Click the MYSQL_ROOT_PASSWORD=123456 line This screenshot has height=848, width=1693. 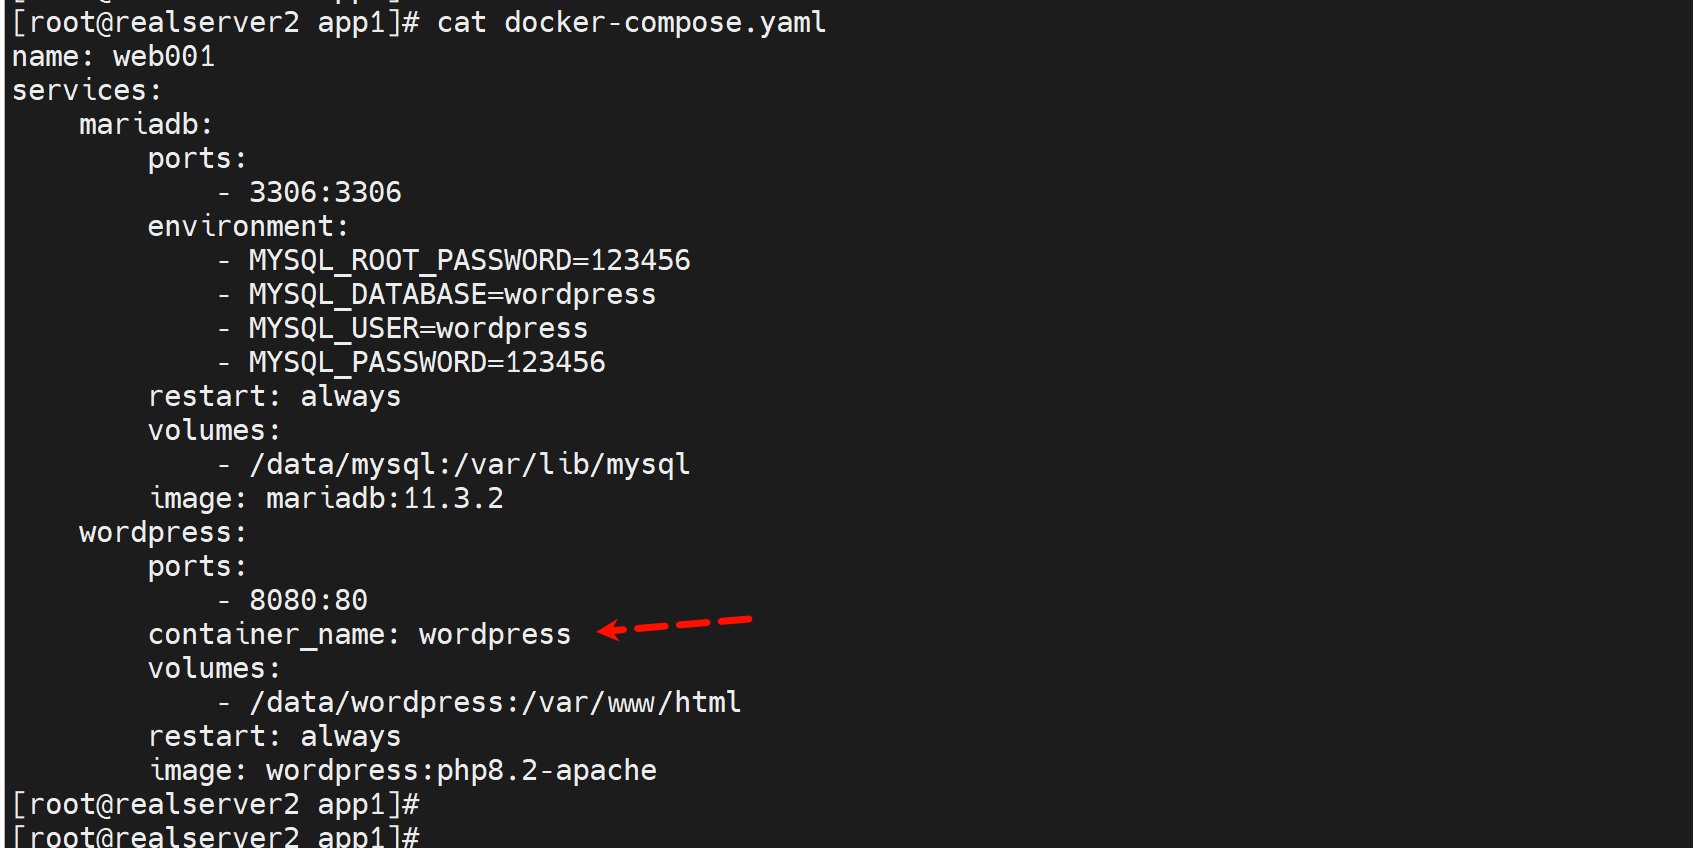pyautogui.click(x=469, y=261)
